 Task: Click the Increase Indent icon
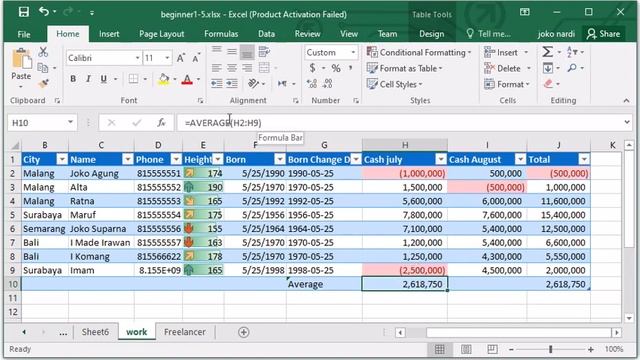(x=232, y=83)
